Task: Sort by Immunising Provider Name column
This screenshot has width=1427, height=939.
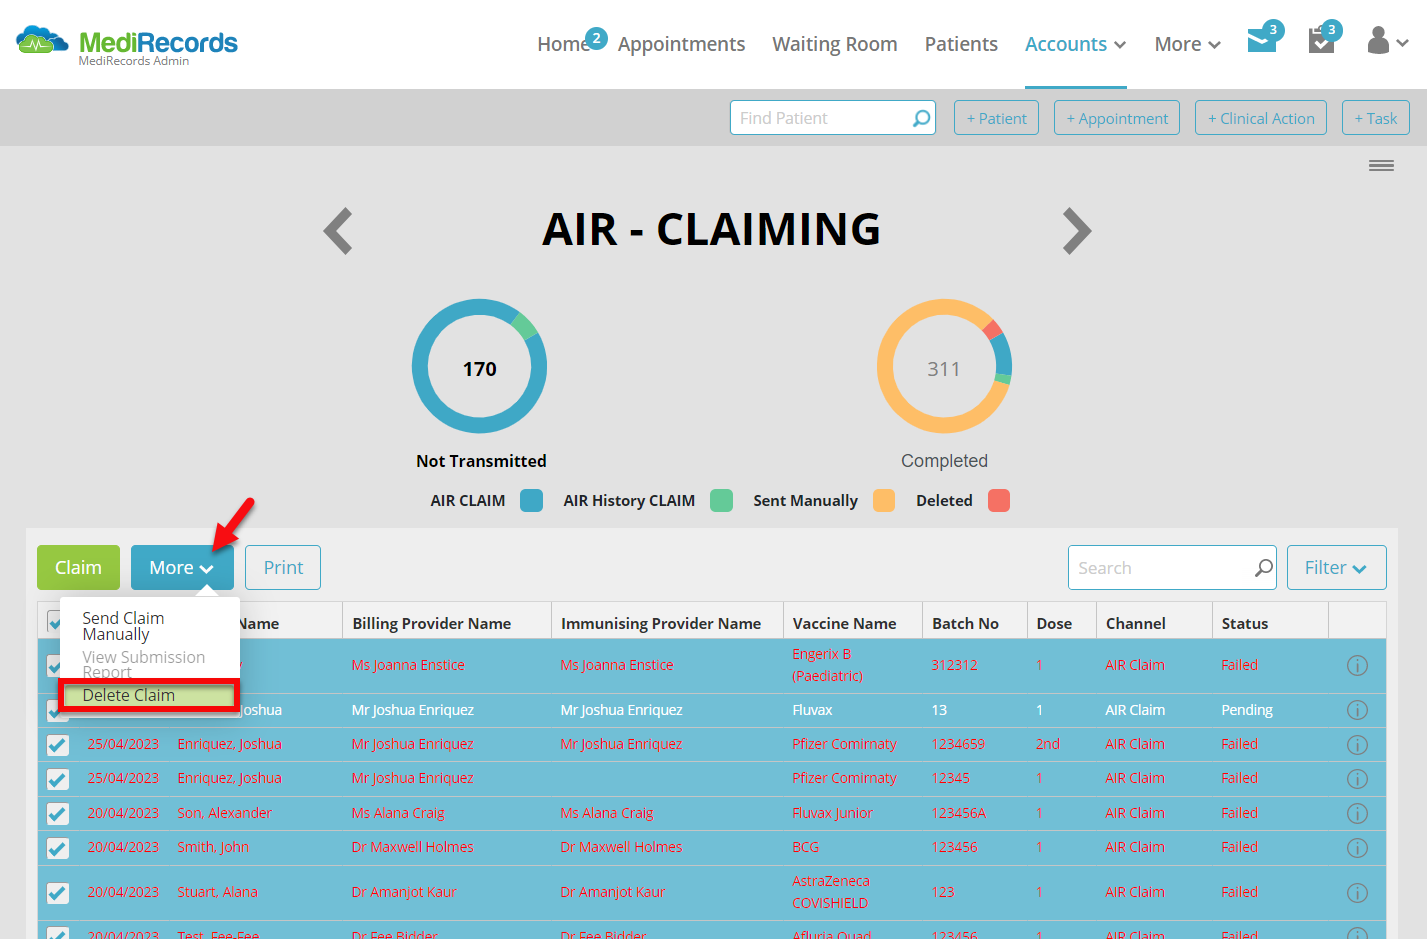Action: pos(661,623)
